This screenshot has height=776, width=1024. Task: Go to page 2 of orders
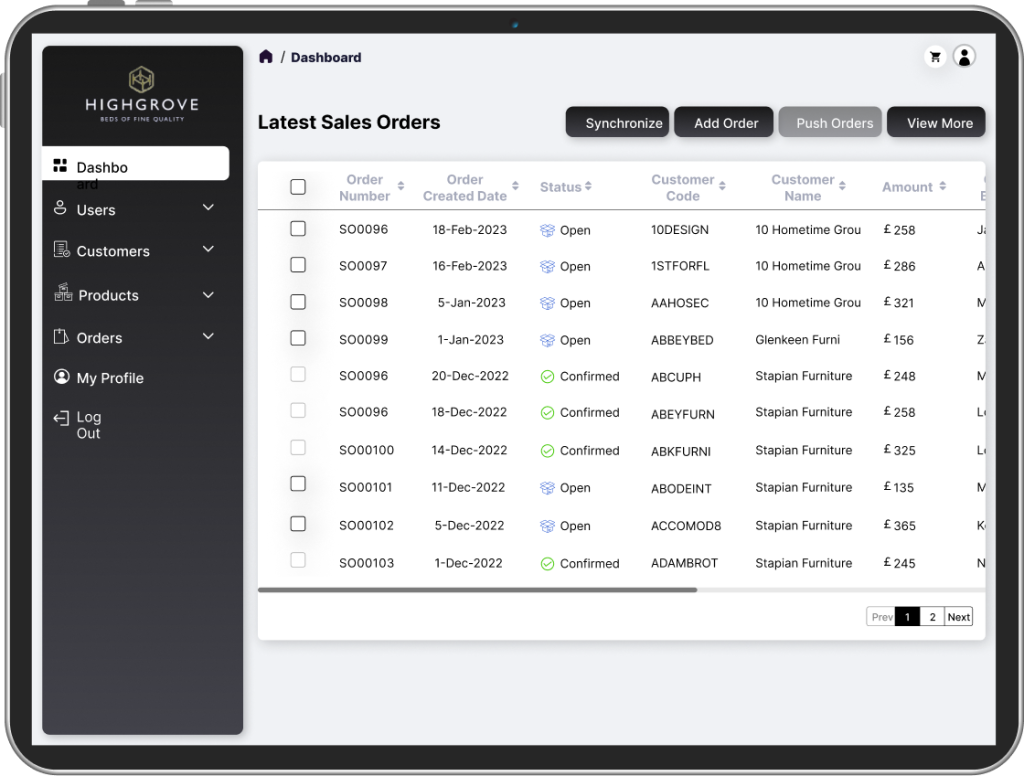tap(932, 617)
